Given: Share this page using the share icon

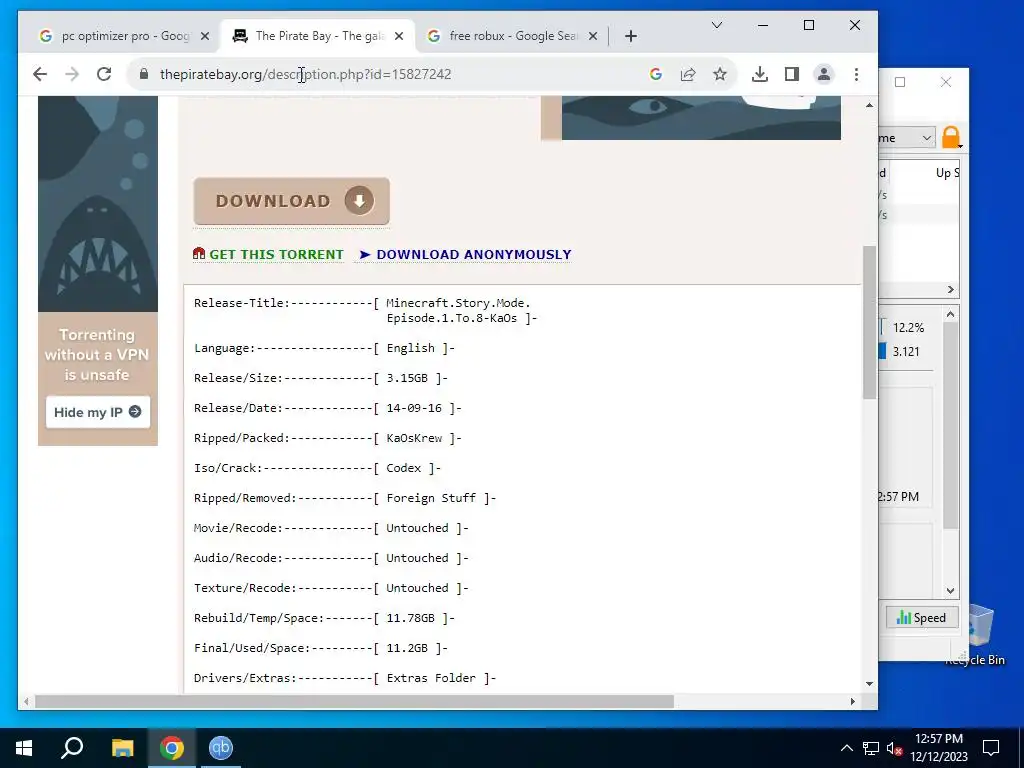Looking at the screenshot, I should click(x=688, y=74).
